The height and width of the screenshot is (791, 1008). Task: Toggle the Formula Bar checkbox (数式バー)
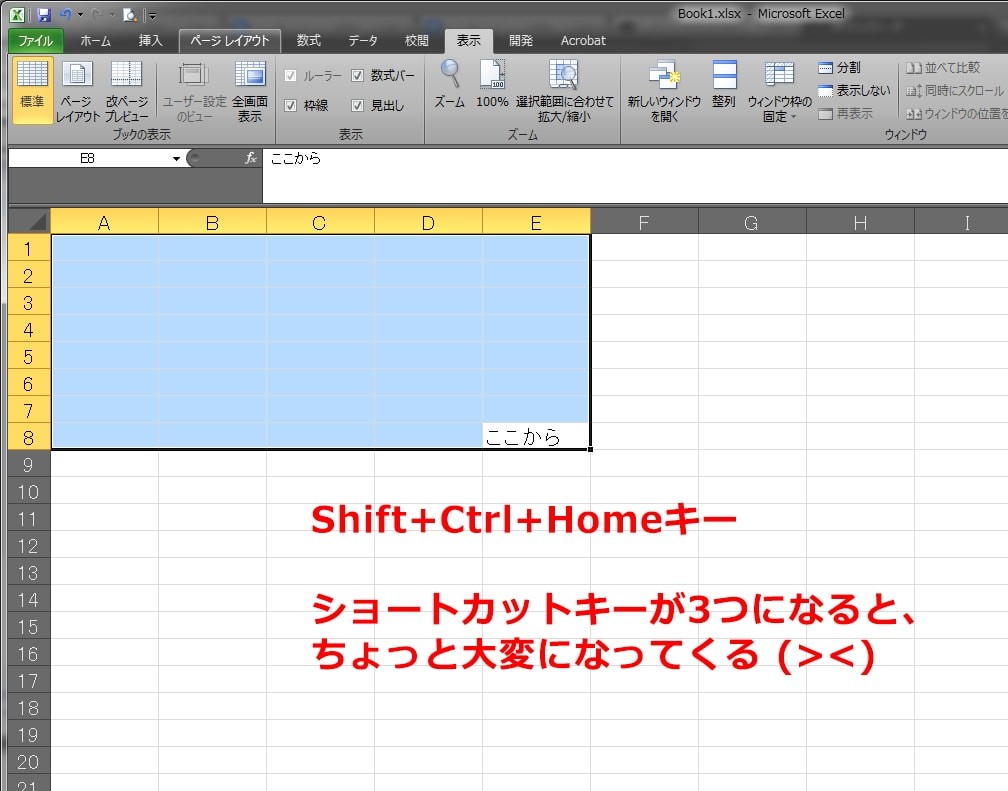coord(357,75)
